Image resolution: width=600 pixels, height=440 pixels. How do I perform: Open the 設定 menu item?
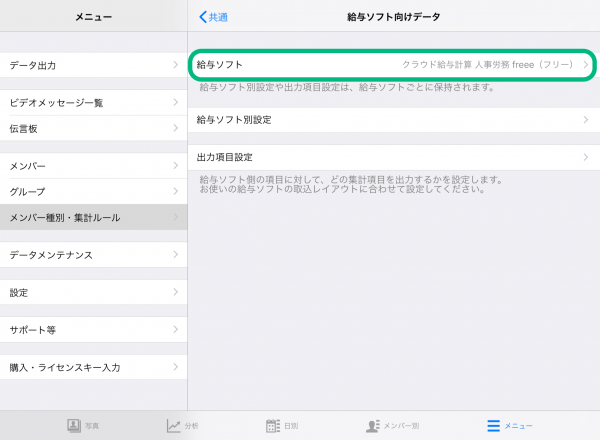(93, 292)
